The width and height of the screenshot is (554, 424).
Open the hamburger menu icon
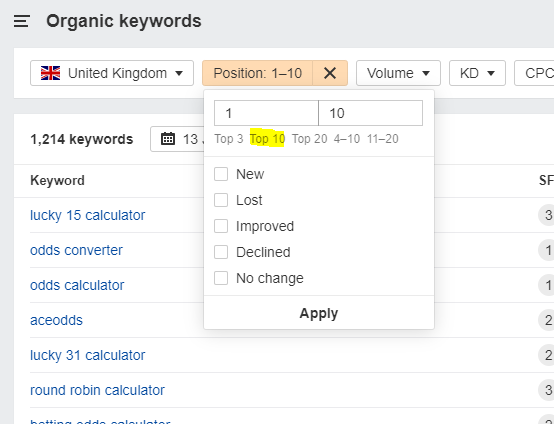(x=22, y=21)
